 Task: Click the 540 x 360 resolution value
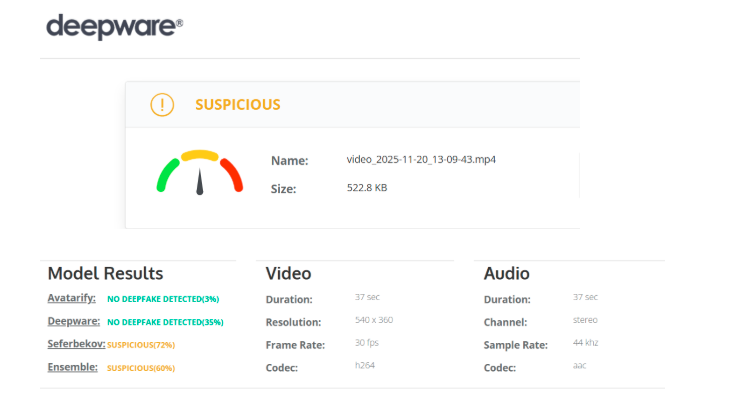point(375,321)
